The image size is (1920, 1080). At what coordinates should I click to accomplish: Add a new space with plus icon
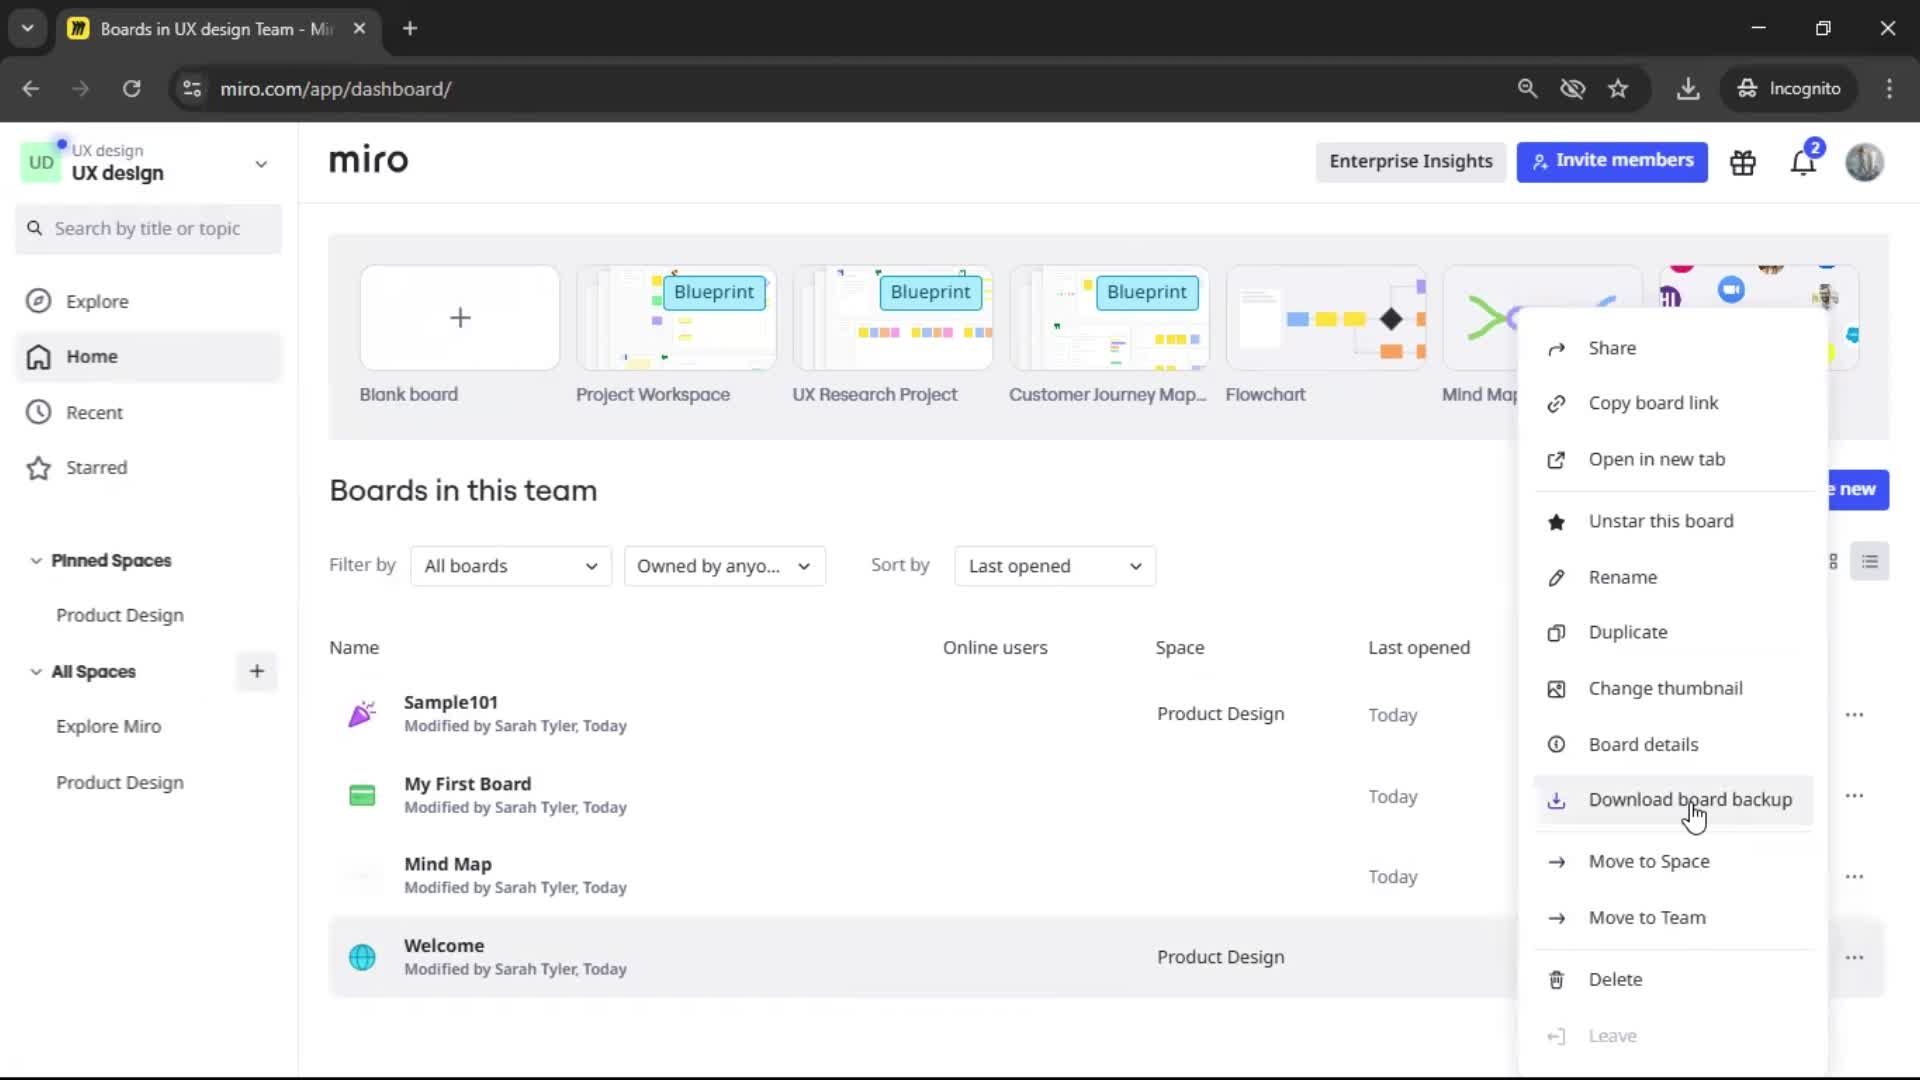point(257,671)
